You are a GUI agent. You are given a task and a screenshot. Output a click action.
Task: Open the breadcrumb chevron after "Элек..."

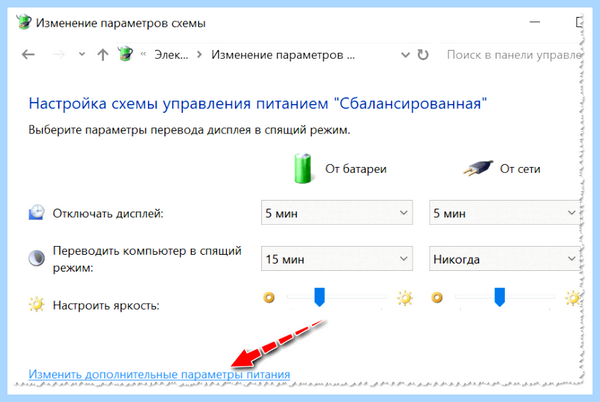click(x=199, y=55)
